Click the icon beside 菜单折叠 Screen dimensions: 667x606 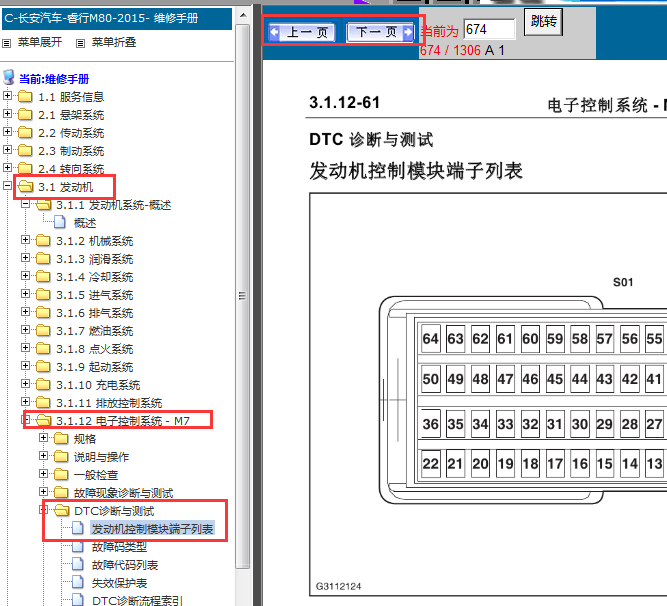pos(80,43)
